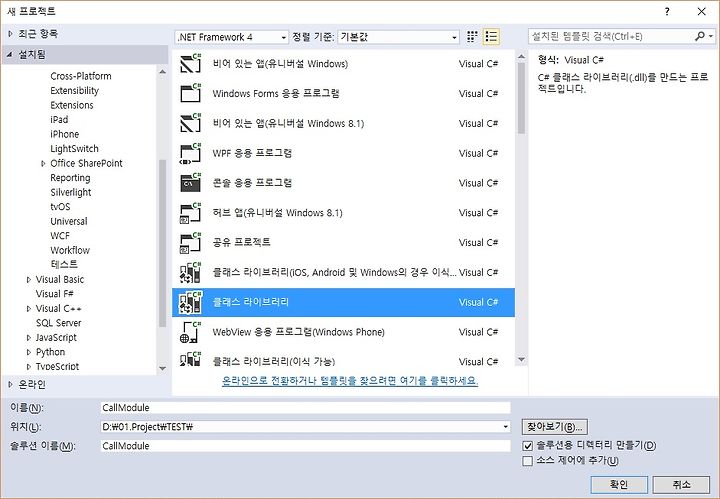Screen dimensions: 720x499
Task: Select the Cross-Platform category
Action: [81, 76]
